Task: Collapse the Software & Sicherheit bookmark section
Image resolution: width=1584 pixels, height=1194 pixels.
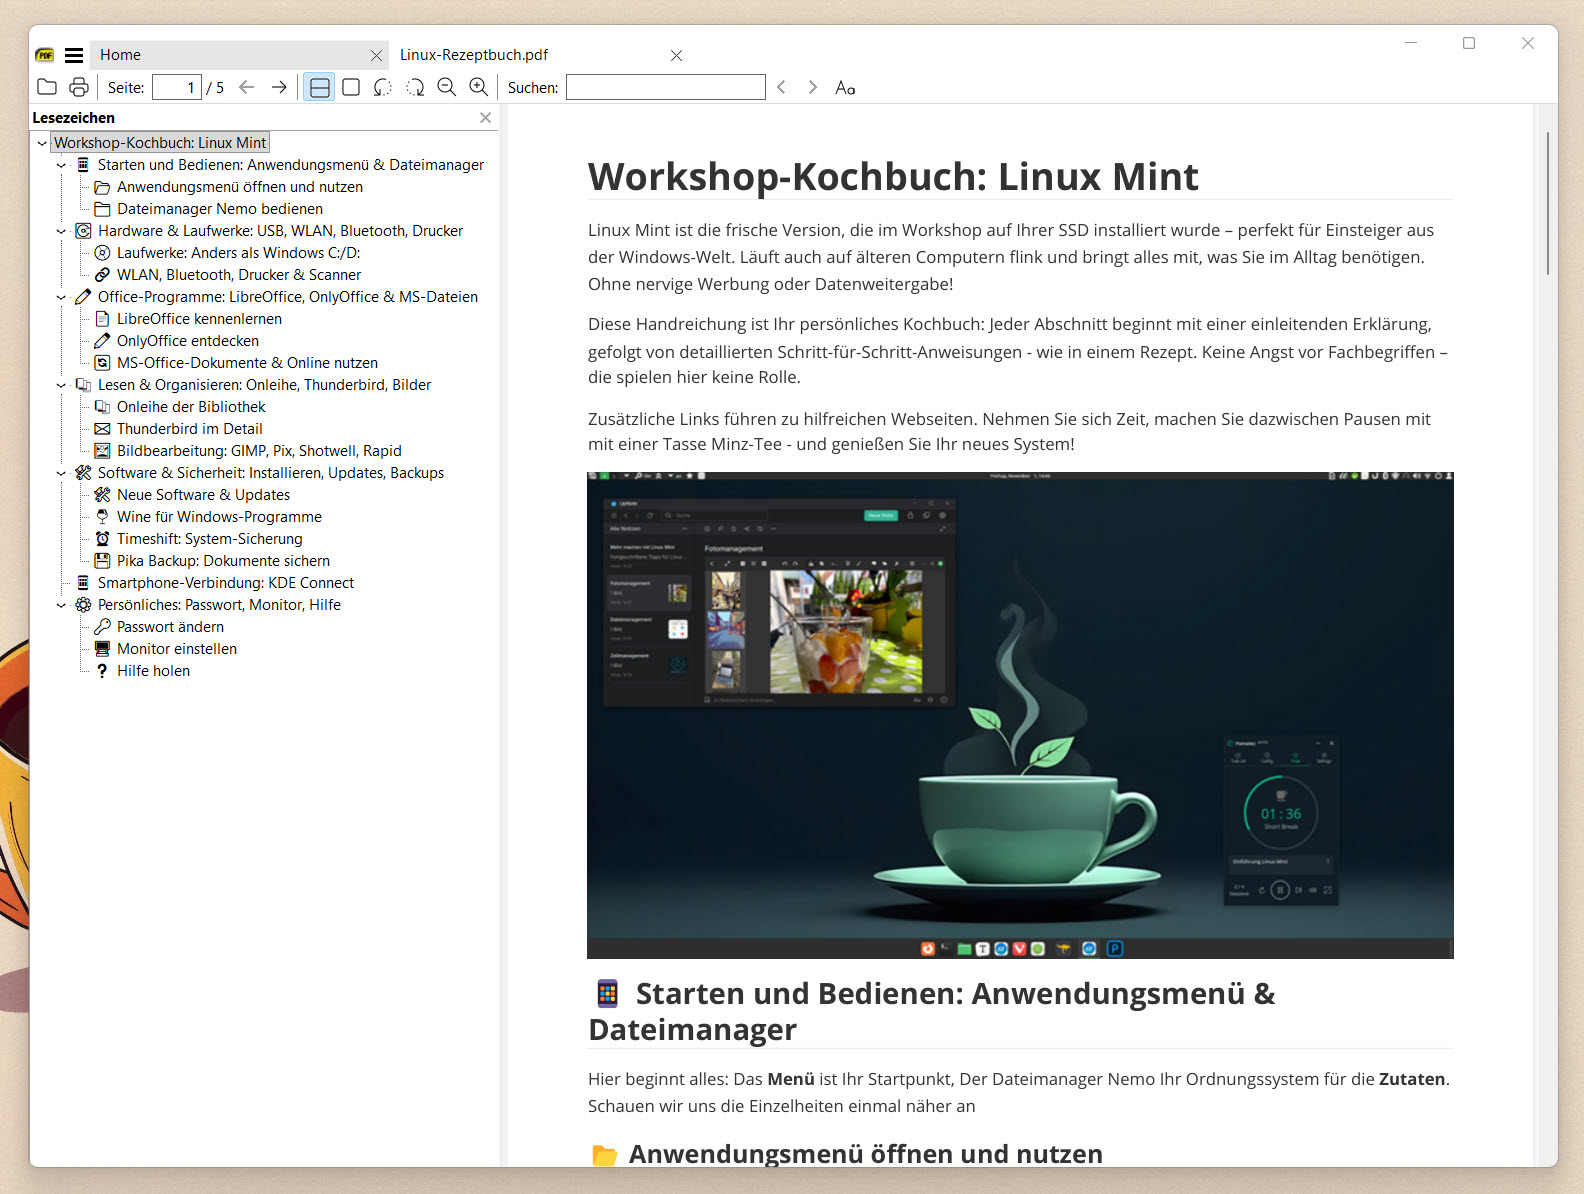Action: coord(61,473)
